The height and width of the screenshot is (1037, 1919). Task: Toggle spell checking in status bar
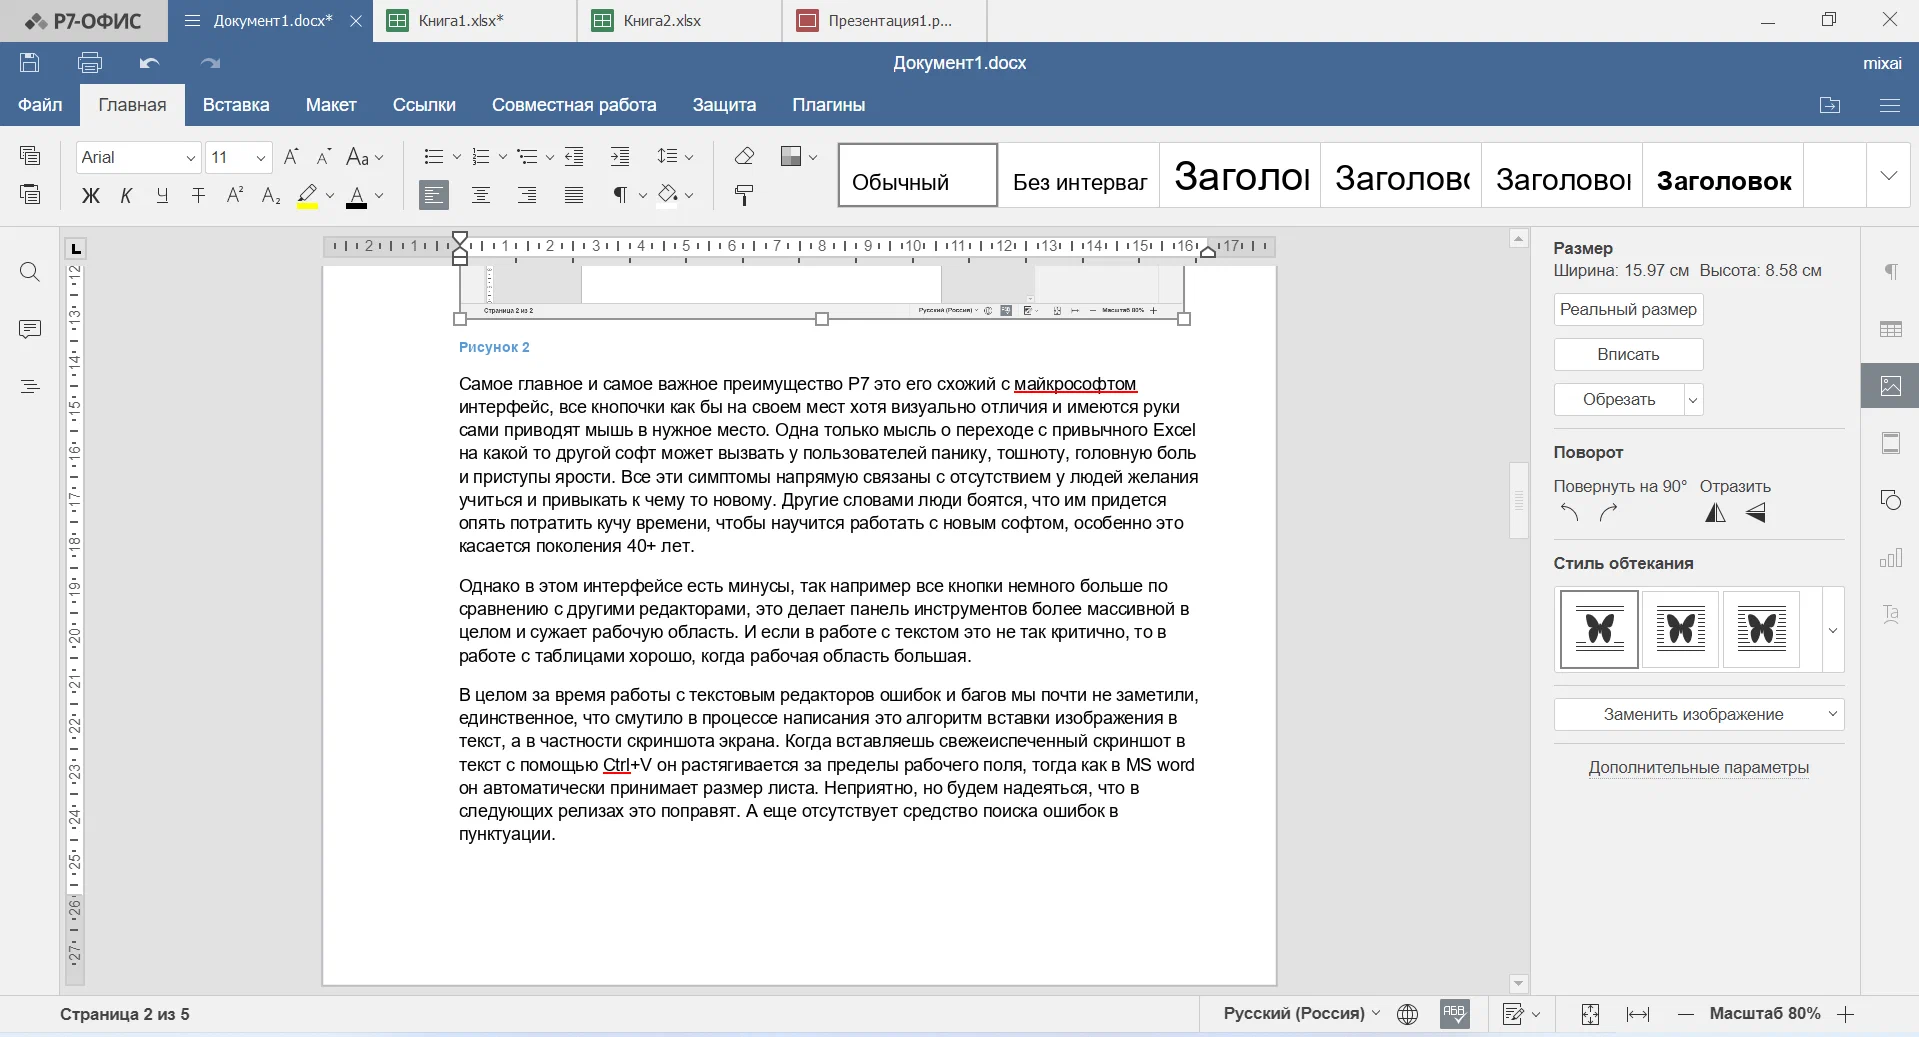pyautogui.click(x=1454, y=1014)
